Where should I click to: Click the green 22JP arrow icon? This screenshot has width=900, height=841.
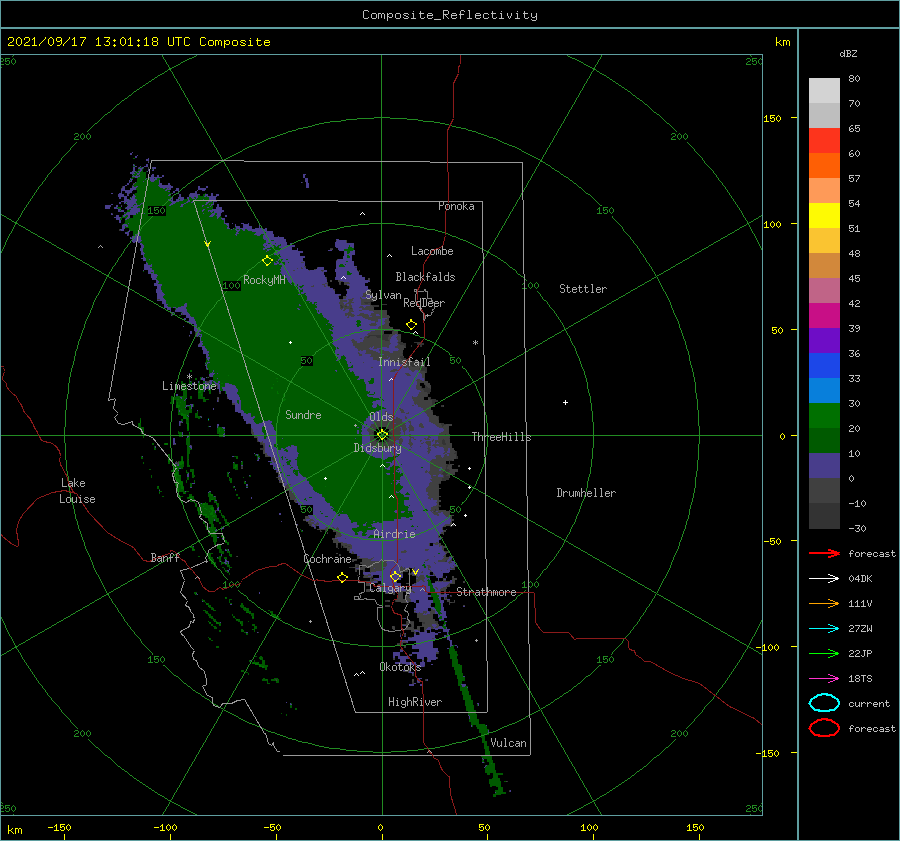[x=824, y=653]
